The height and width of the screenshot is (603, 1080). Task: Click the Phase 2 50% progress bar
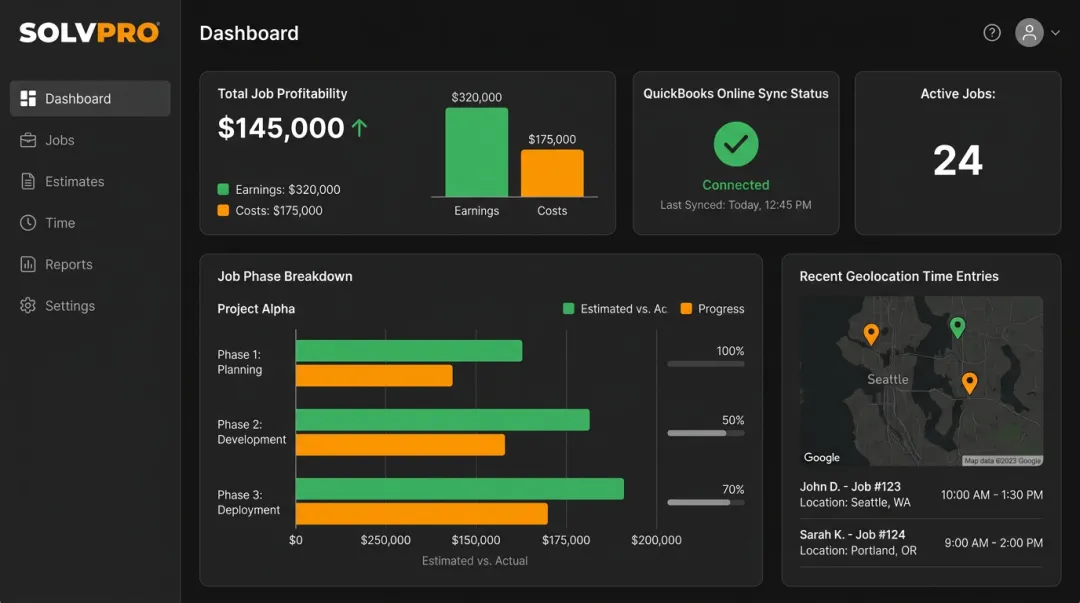click(706, 433)
